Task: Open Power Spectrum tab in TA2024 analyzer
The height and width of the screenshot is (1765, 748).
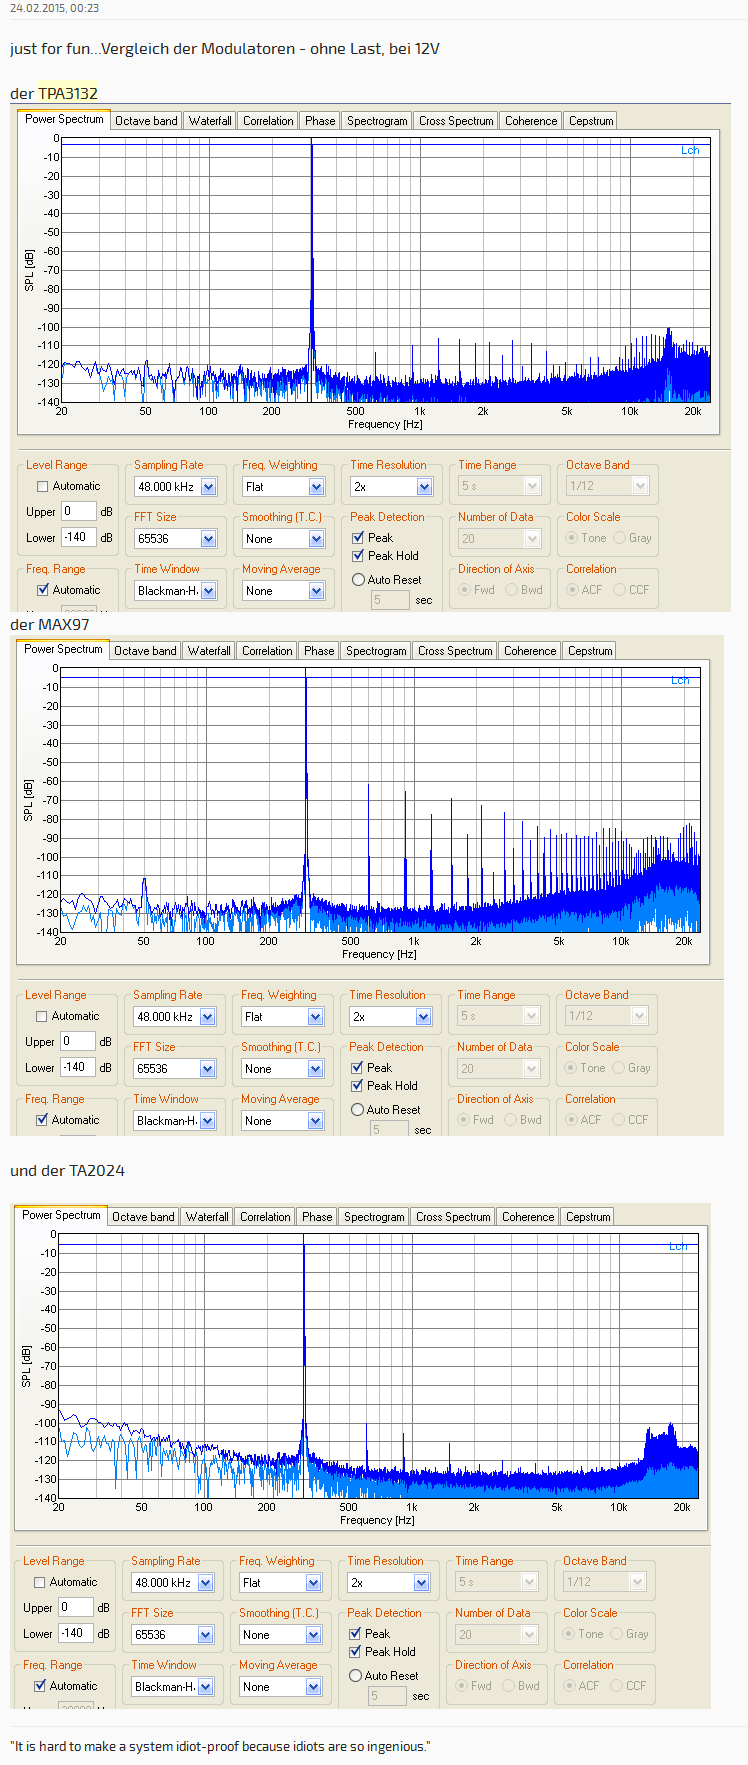Action: coord(61,1215)
